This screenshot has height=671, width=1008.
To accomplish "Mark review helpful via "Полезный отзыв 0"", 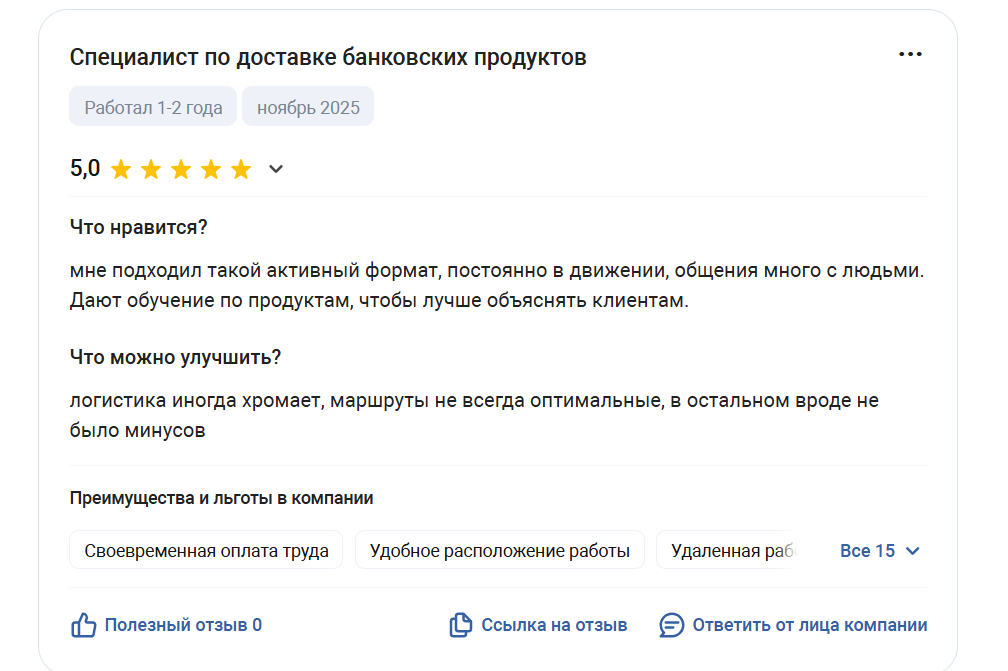I will coord(183,626).
